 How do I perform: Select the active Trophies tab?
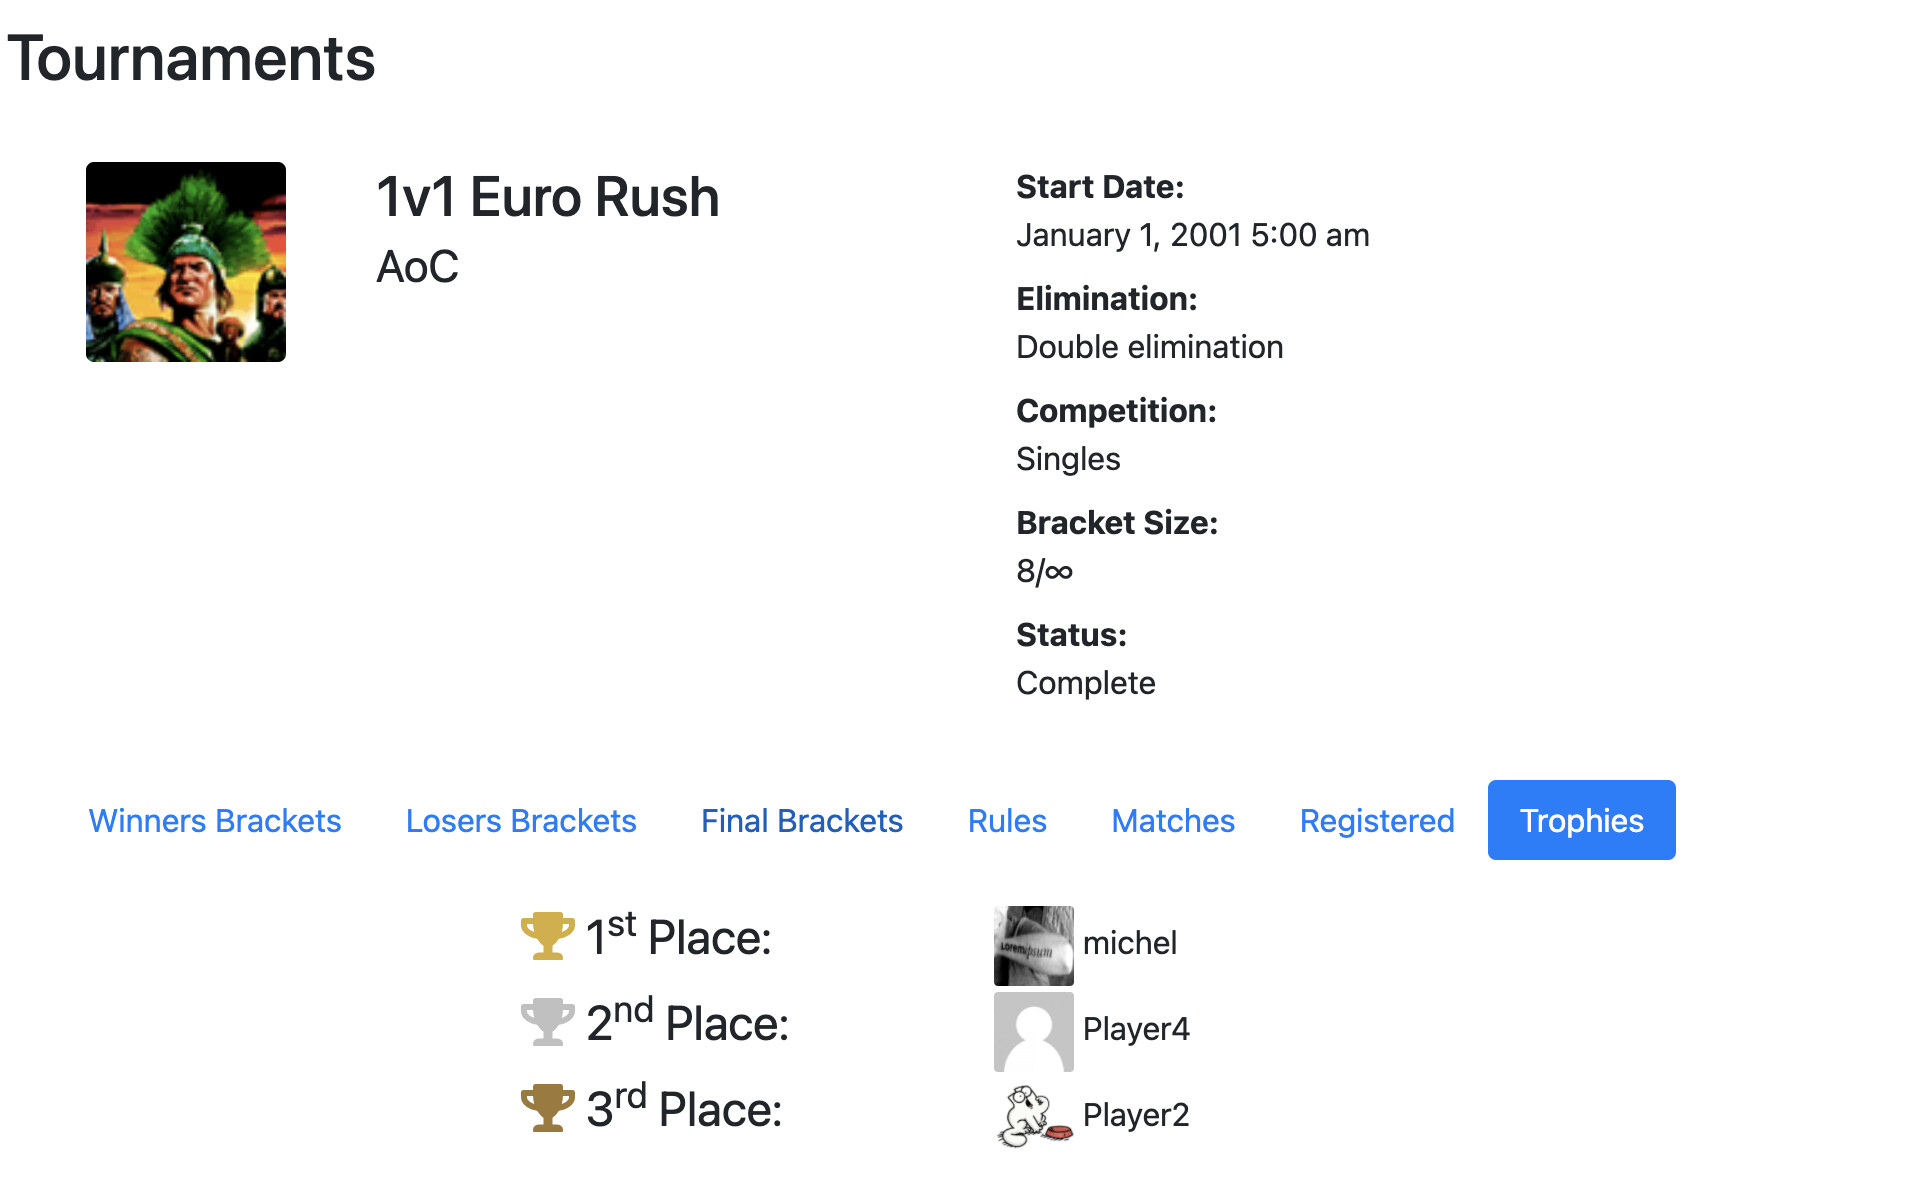[1582, 820]
